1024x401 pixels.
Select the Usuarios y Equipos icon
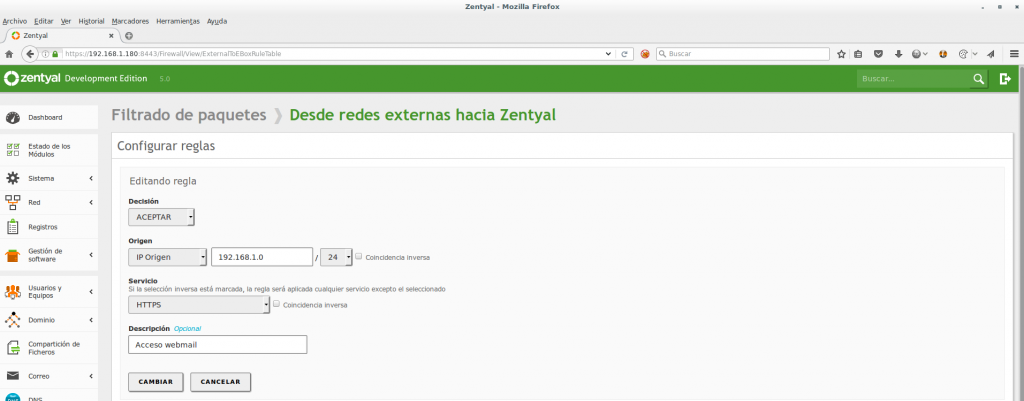click(x=13, y=292)
